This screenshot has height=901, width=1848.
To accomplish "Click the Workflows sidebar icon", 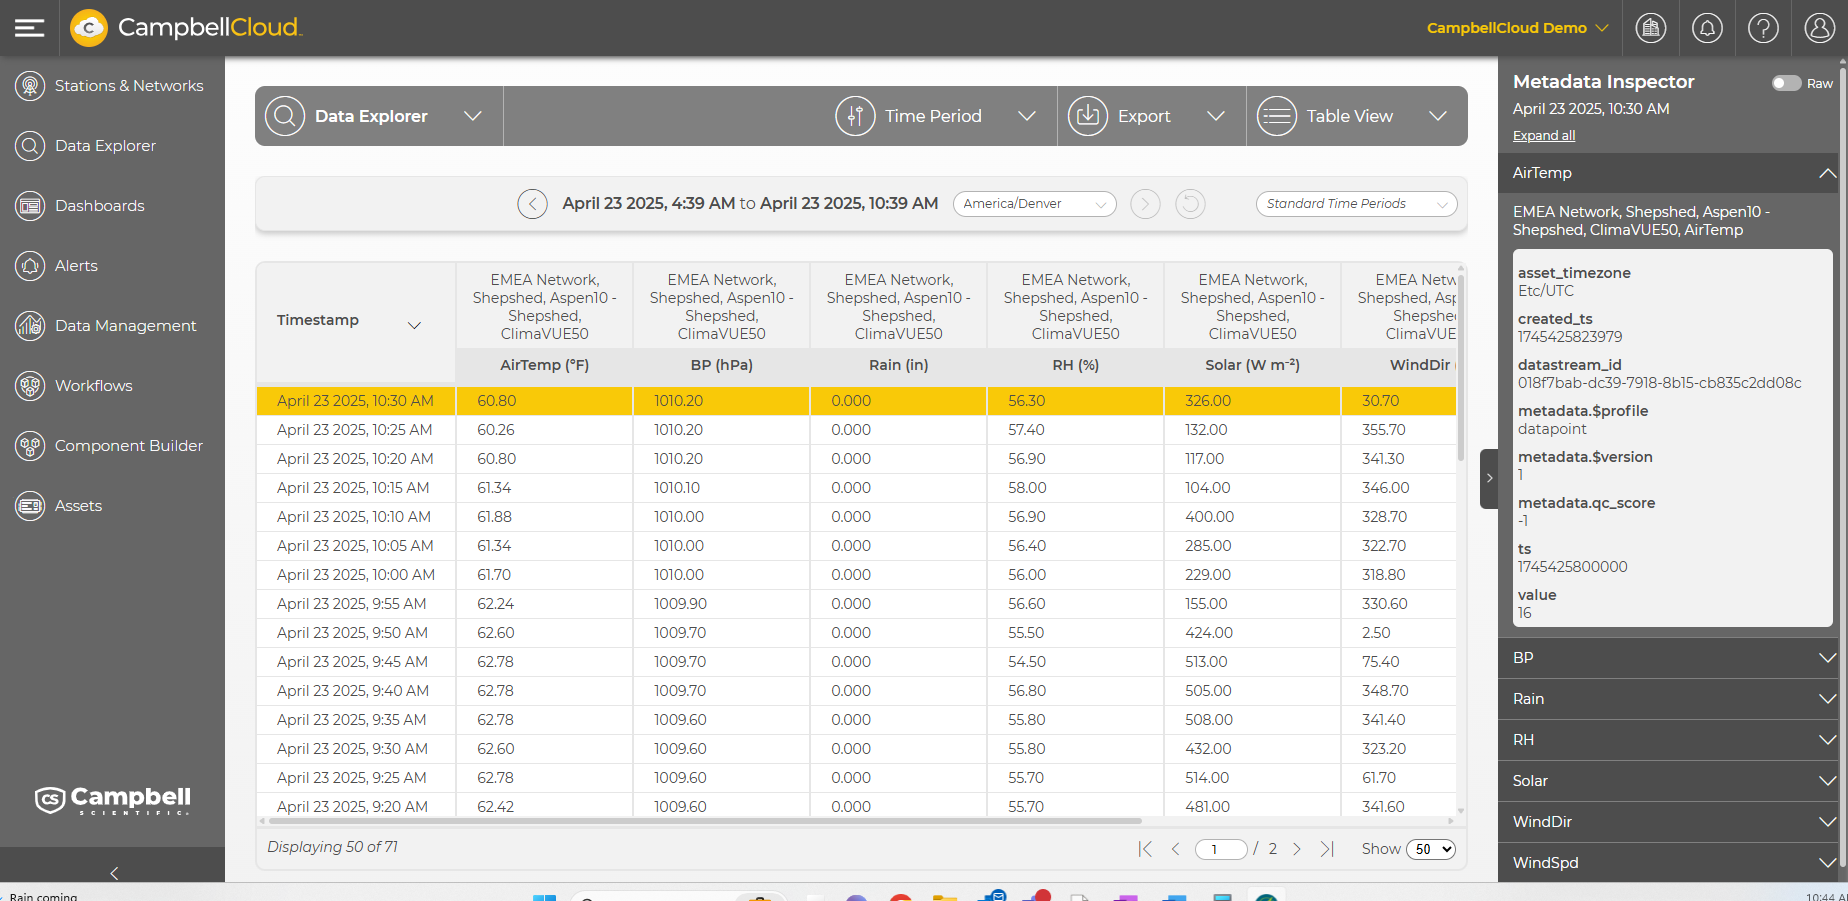I will [30, 386].
